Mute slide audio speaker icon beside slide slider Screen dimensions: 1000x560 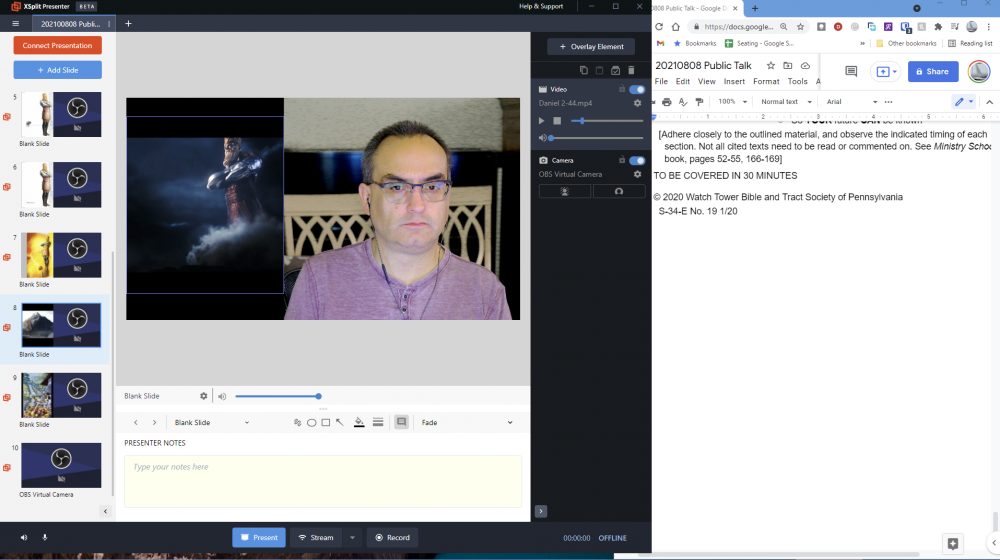click(x=222, y=396)
